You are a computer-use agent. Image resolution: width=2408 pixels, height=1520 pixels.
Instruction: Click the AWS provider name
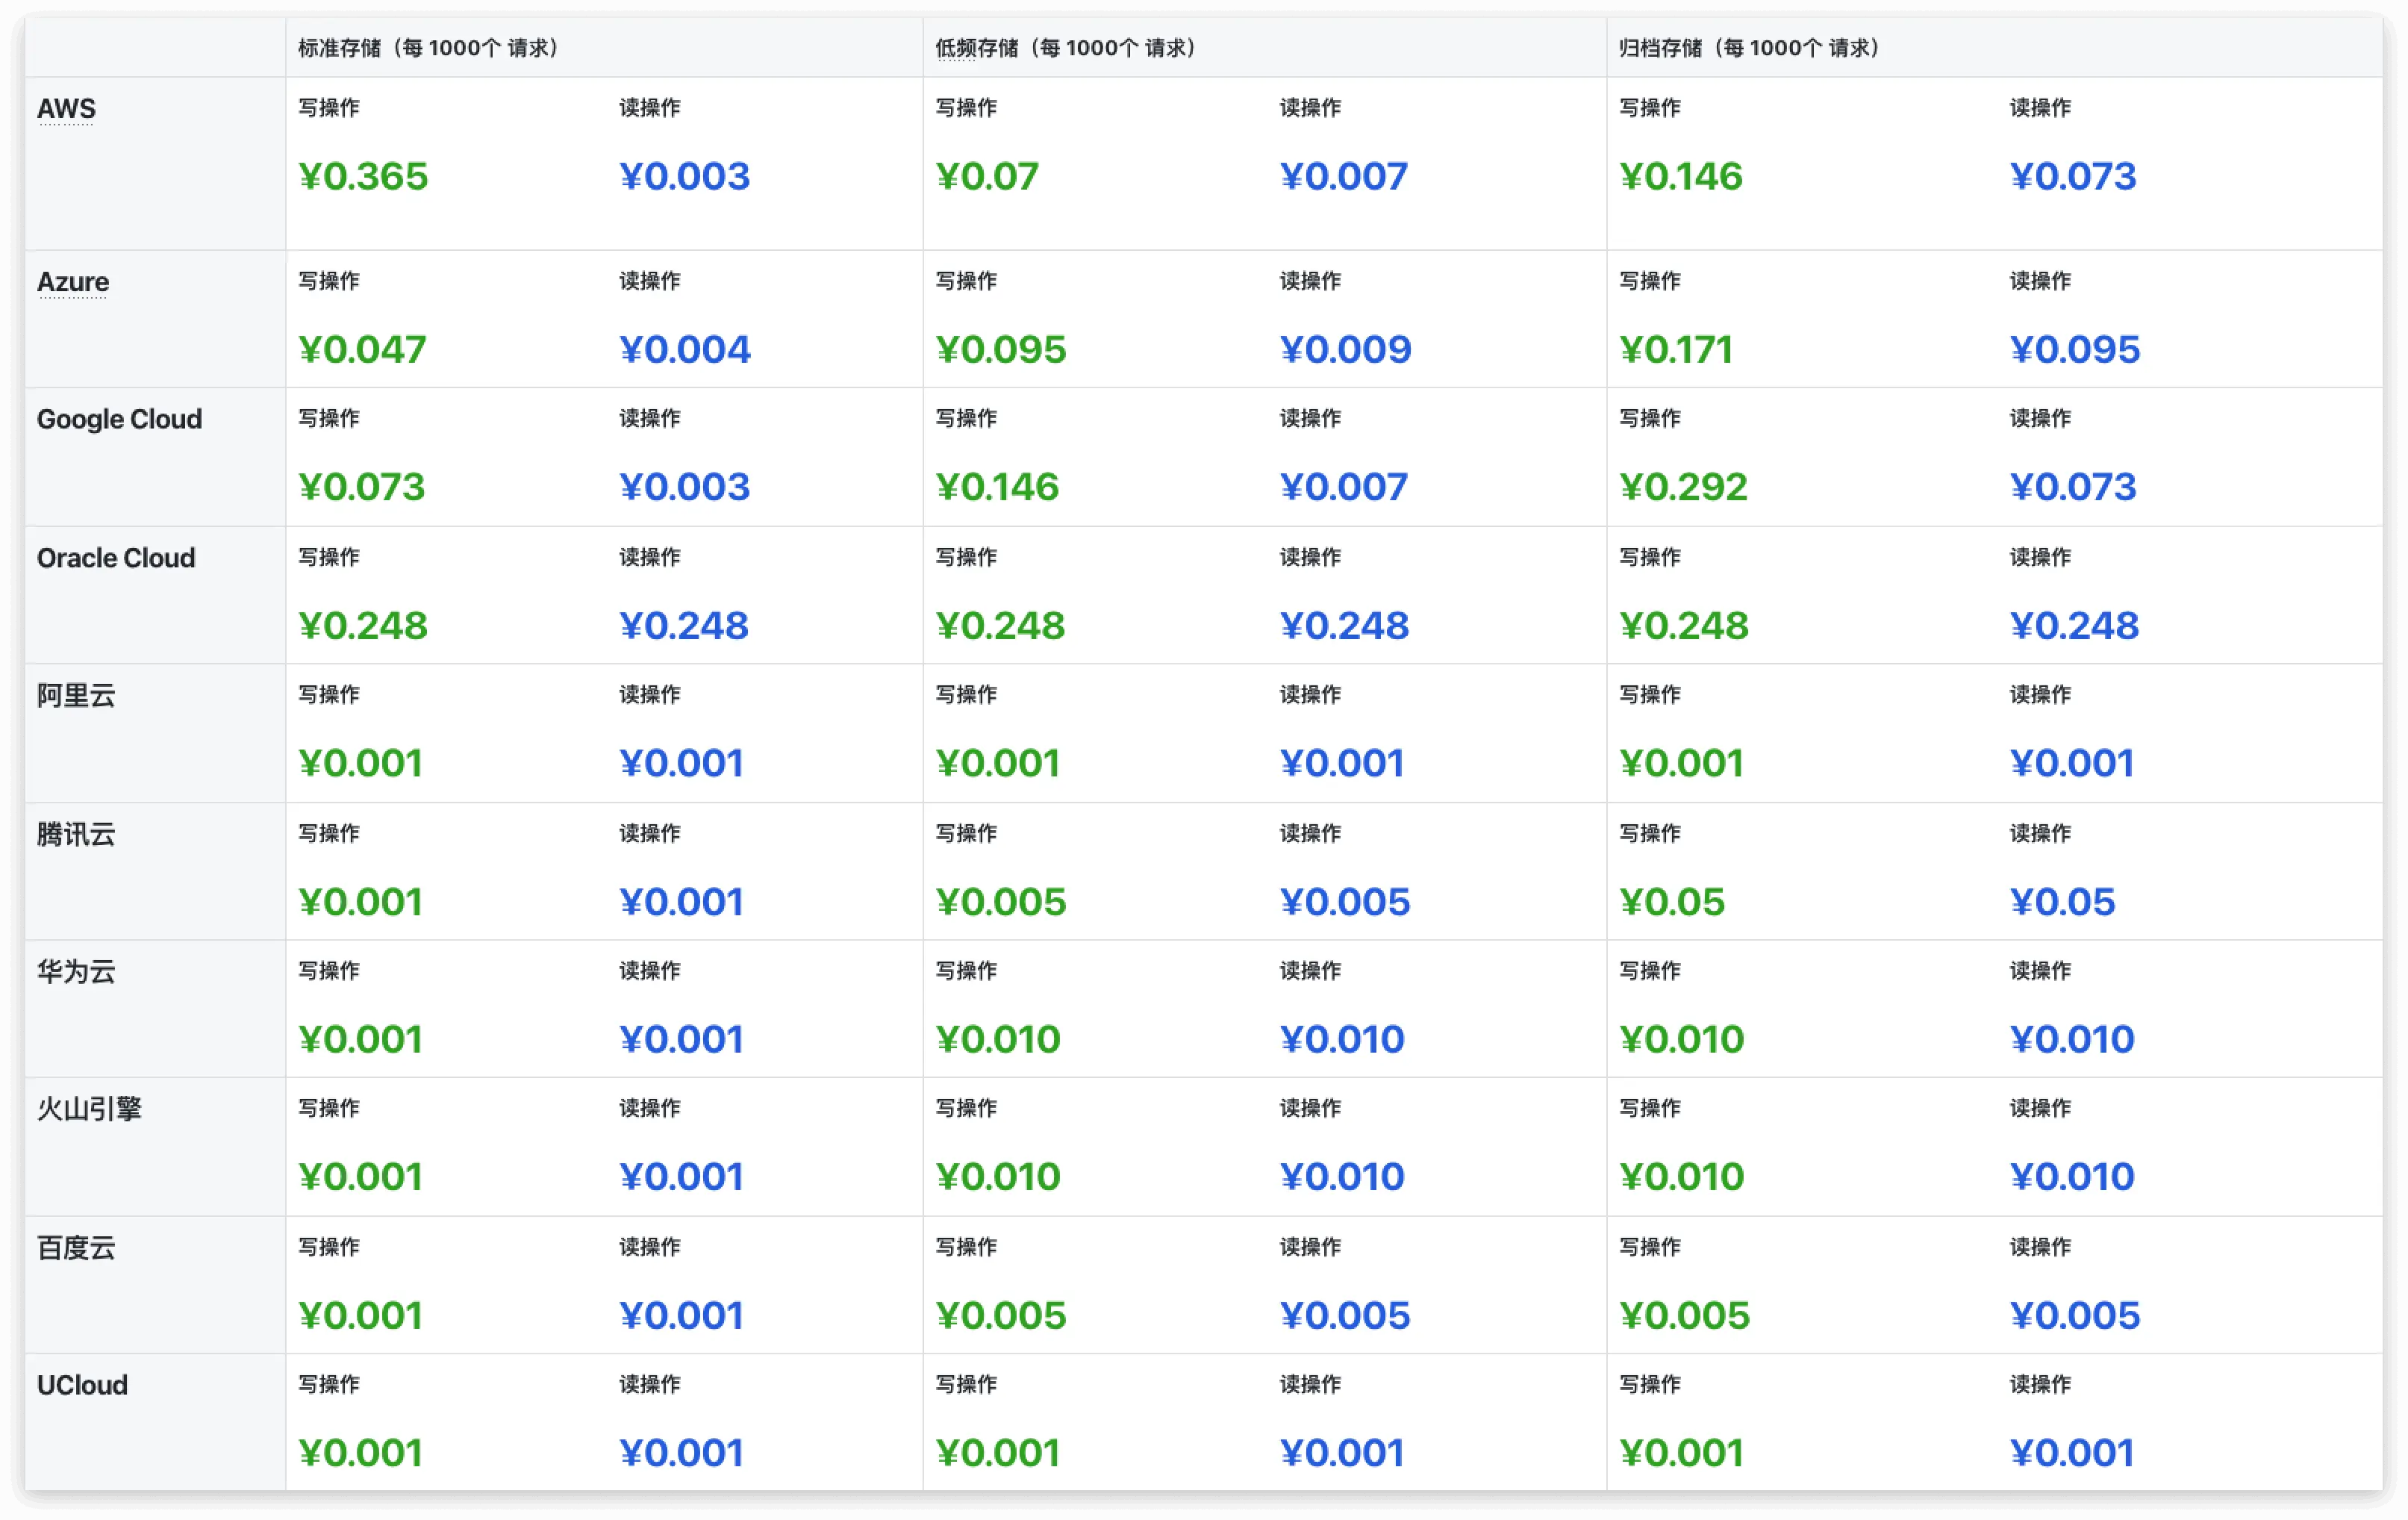coord(66,108)
